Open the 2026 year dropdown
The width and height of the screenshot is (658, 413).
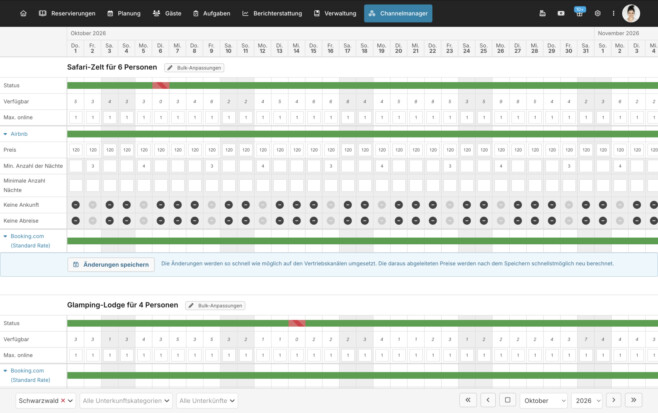coord(587,400)
